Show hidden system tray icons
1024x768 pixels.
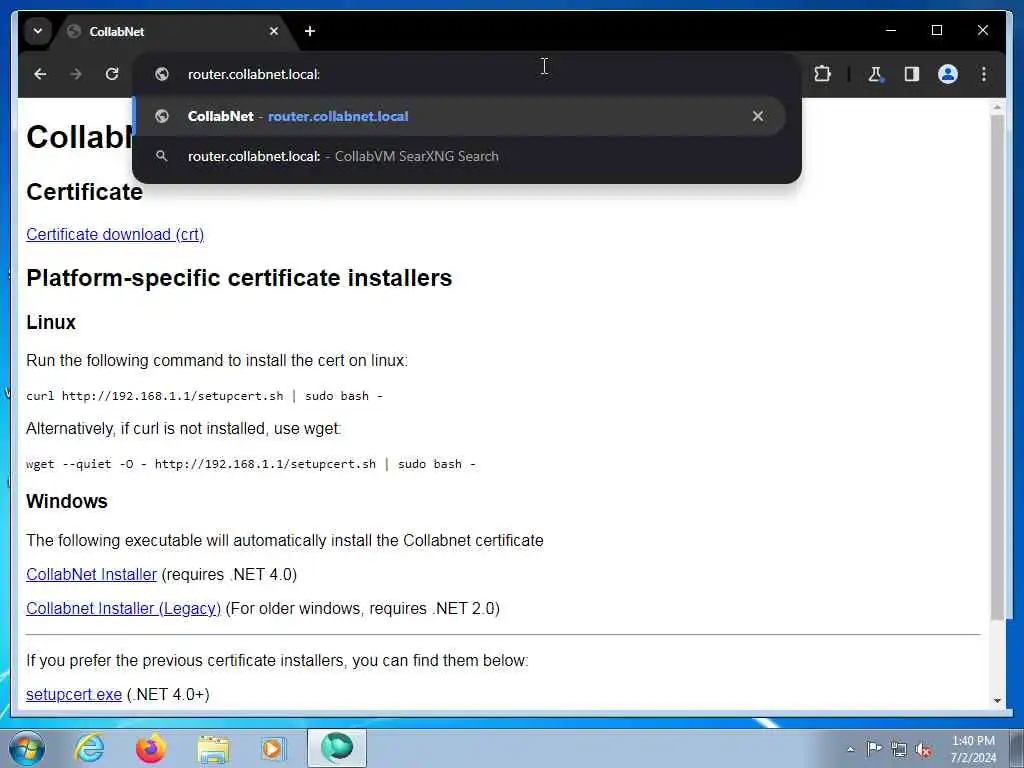850,750
